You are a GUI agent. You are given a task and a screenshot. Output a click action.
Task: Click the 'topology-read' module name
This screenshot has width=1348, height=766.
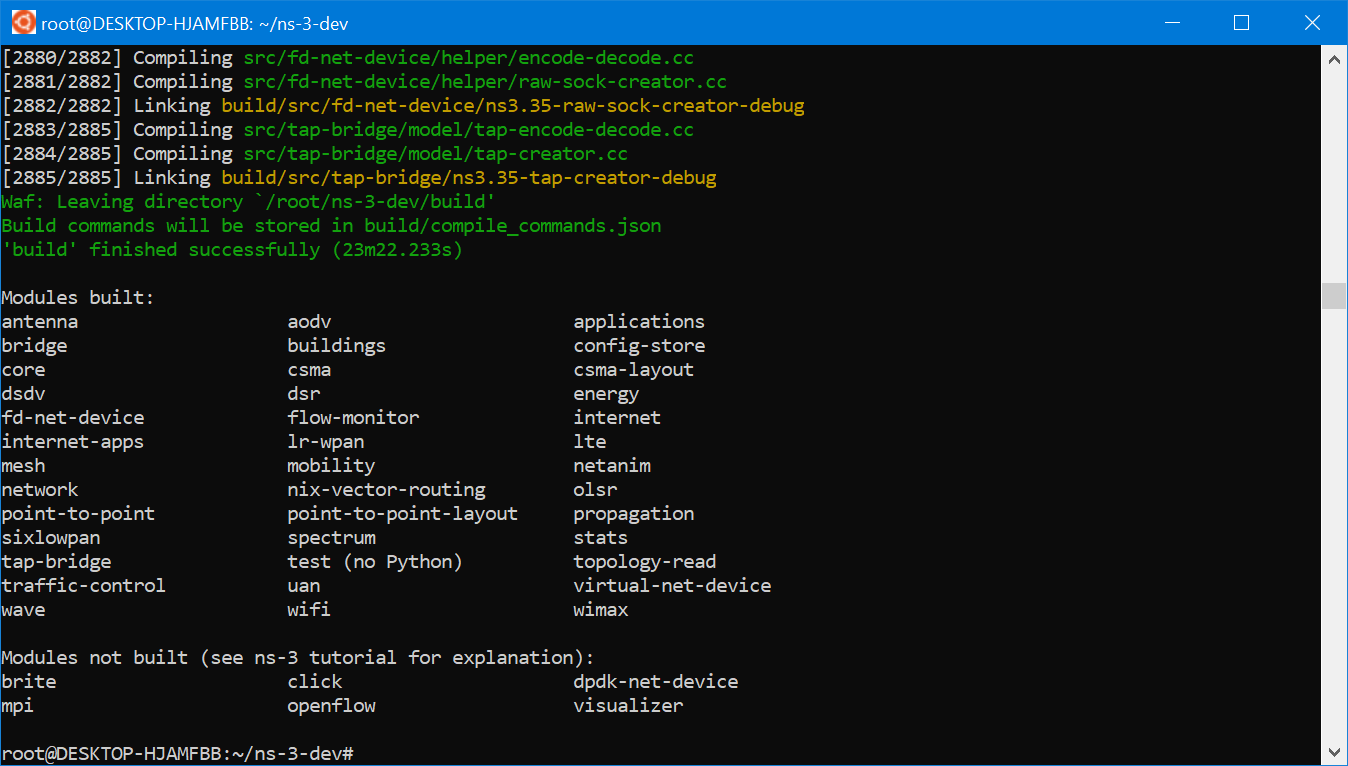645,562
